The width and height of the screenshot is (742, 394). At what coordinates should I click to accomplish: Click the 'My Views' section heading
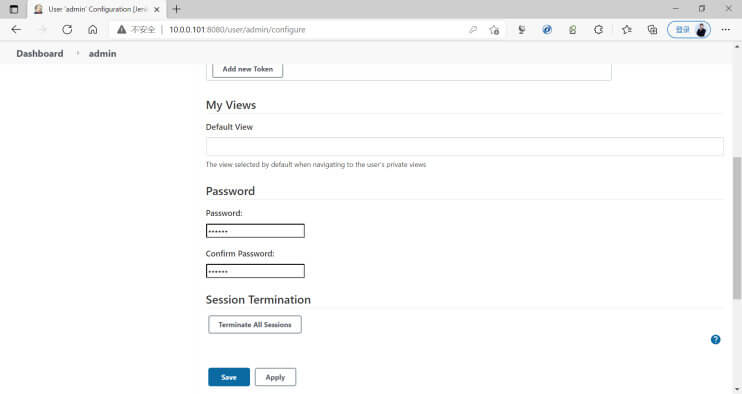[230, 105]
